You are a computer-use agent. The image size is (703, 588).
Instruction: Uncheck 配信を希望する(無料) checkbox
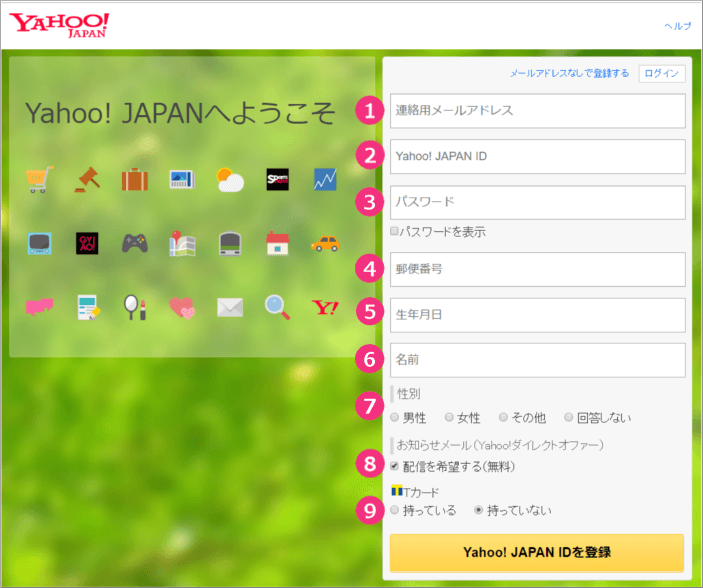(394, 466)
